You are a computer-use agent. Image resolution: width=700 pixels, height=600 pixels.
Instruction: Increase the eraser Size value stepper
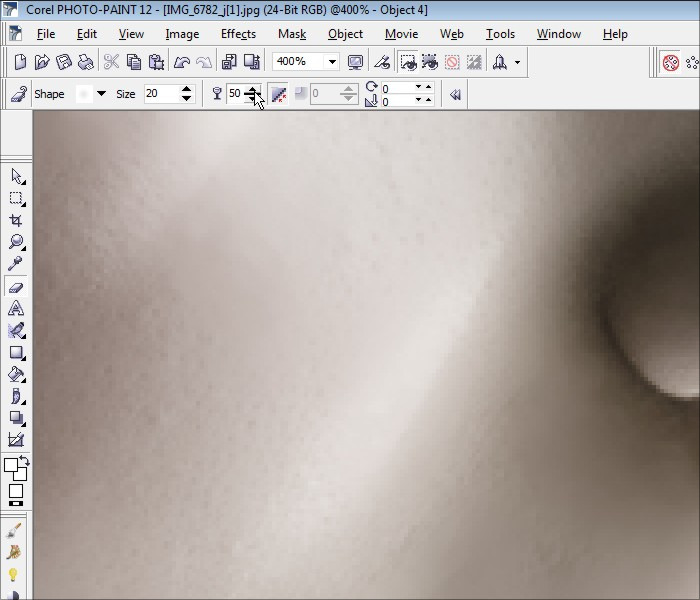point(186,89)
